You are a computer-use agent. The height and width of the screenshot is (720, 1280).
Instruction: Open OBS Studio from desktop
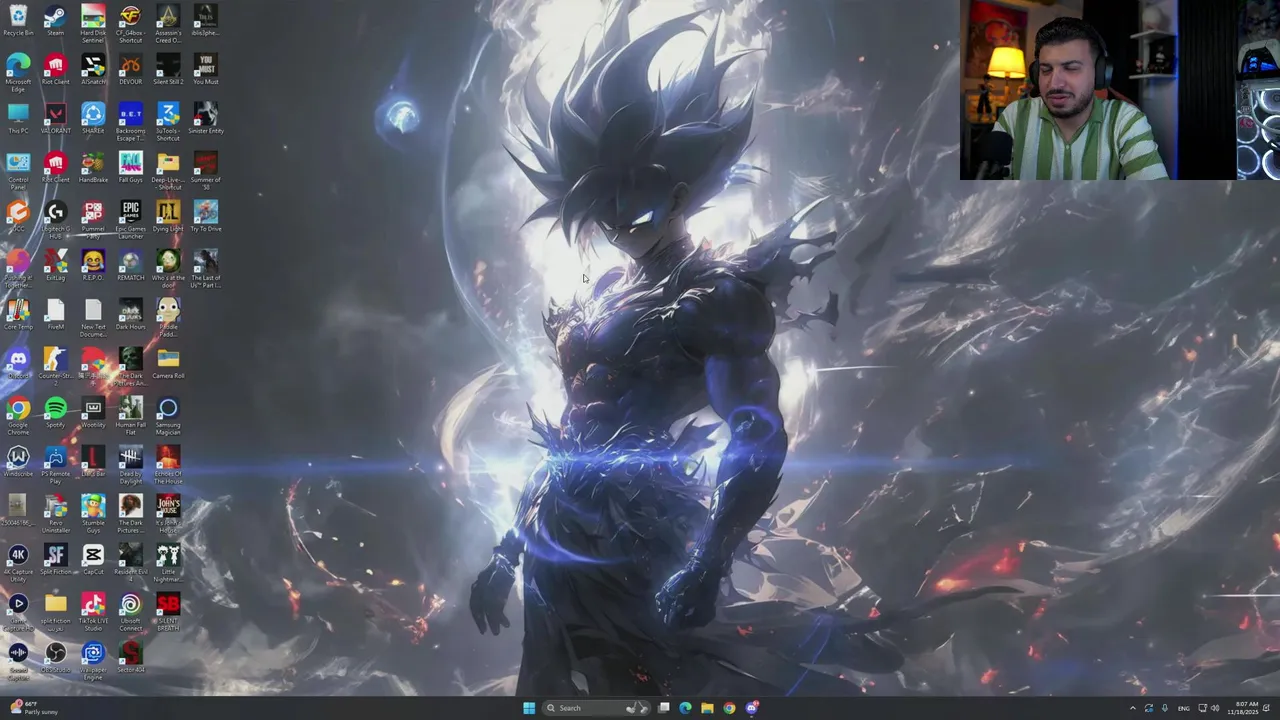[55, 657]
